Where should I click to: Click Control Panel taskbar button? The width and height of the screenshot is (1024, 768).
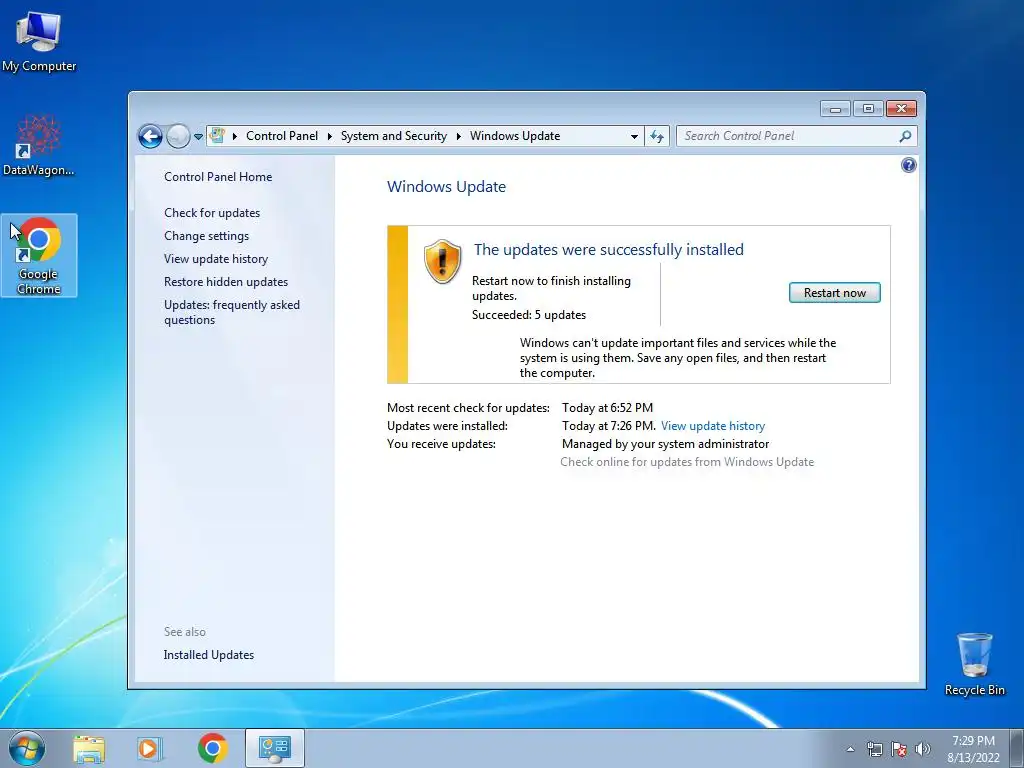pyautogui.click(x=274, y=748)
